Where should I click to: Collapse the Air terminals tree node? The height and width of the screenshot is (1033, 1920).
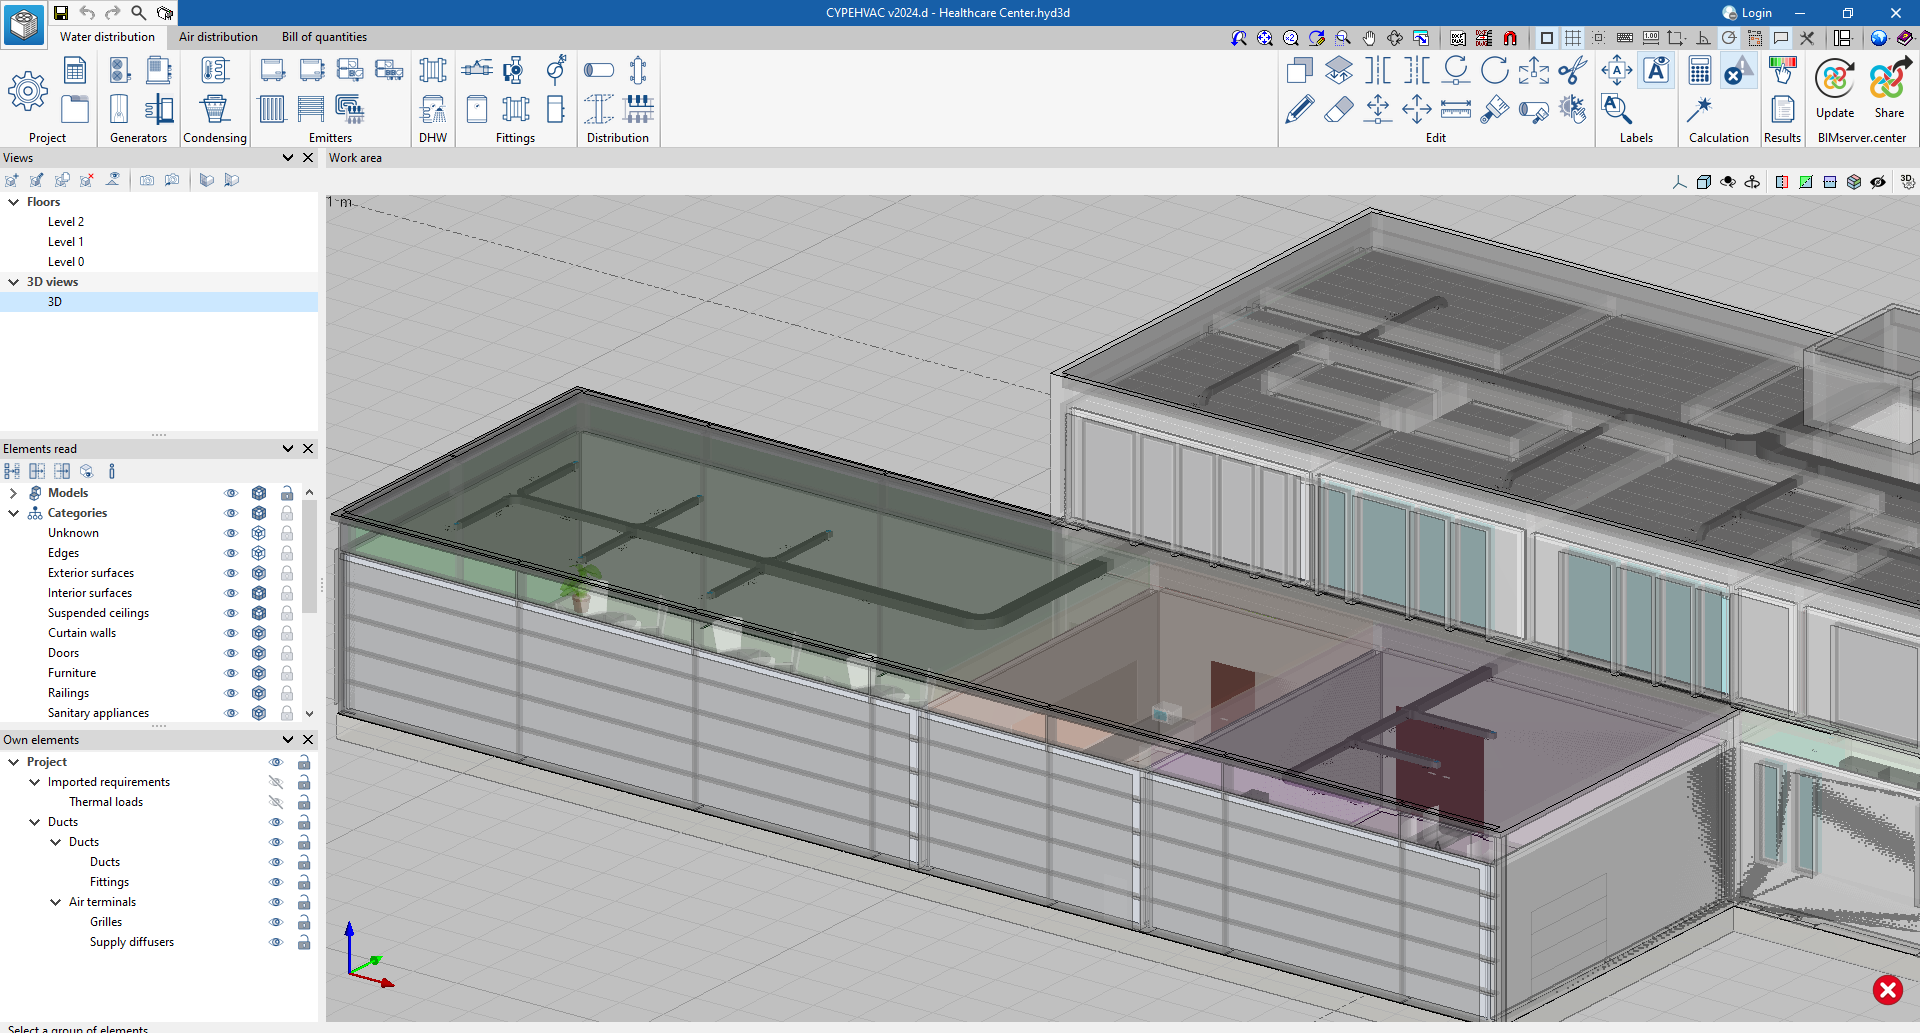pyautogui.click(x=56, y=902)
